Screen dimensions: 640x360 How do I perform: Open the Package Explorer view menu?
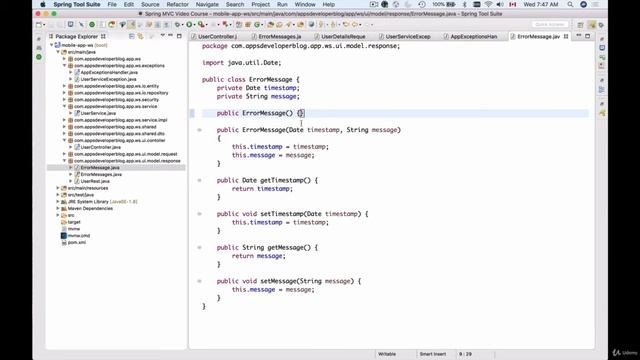click(x=162, y=36)
